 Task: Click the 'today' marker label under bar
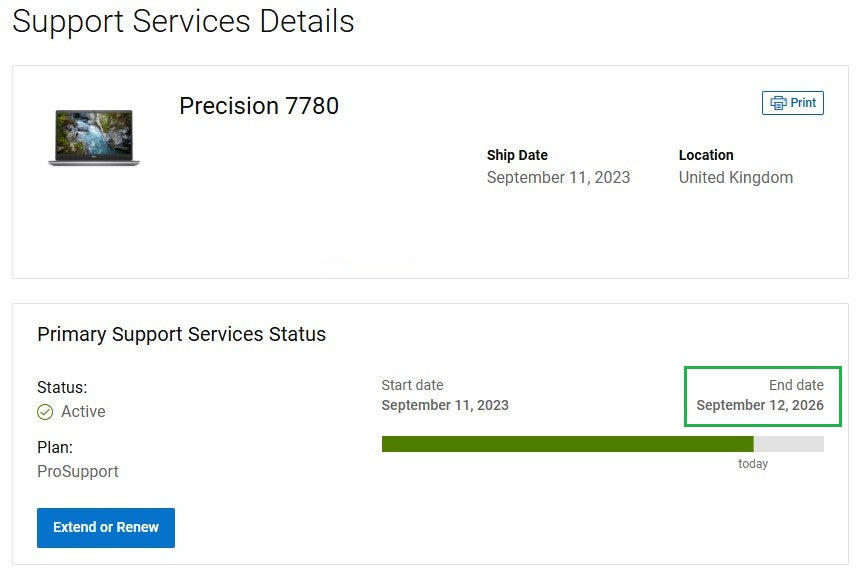coord(753,464)
